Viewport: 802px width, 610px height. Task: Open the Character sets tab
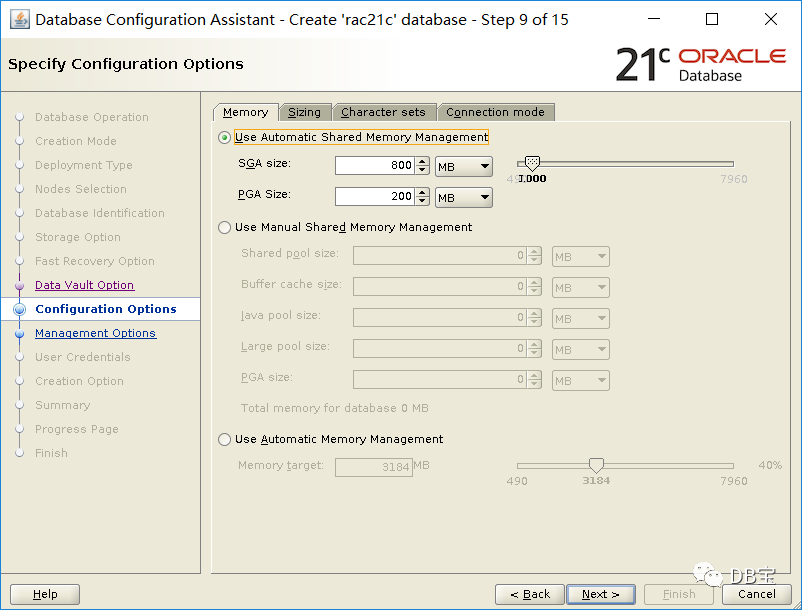click(x=384, y=112)
